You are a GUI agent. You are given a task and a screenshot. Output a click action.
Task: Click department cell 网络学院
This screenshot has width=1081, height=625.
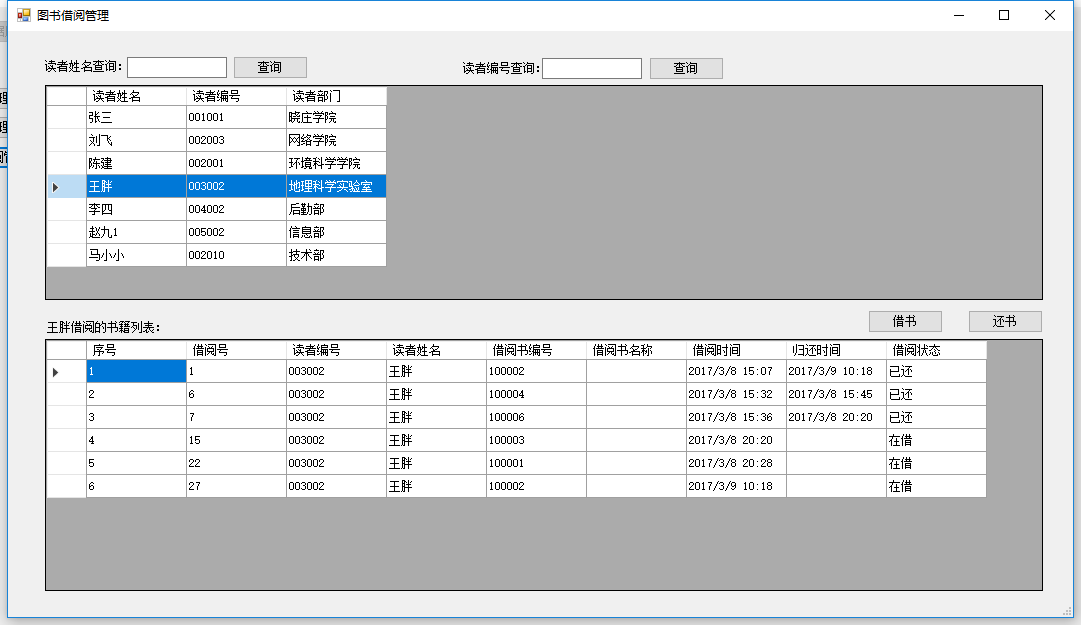pyautogui.click(x=336, y=140)
